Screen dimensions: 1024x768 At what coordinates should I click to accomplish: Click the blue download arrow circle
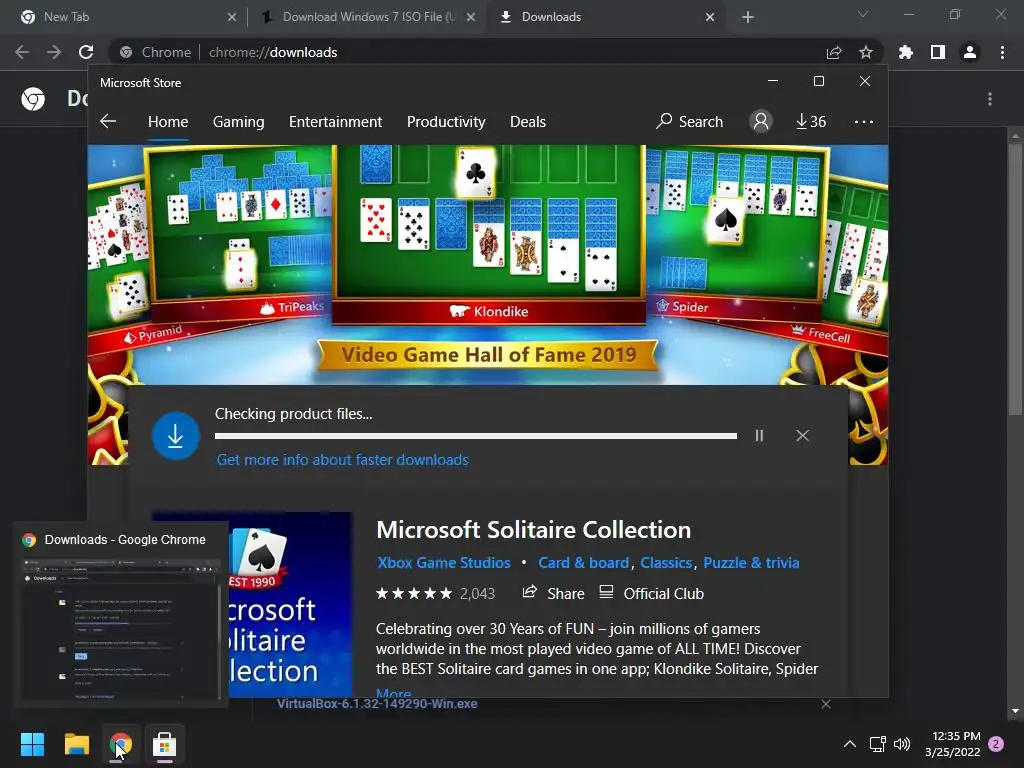point(176,436)
